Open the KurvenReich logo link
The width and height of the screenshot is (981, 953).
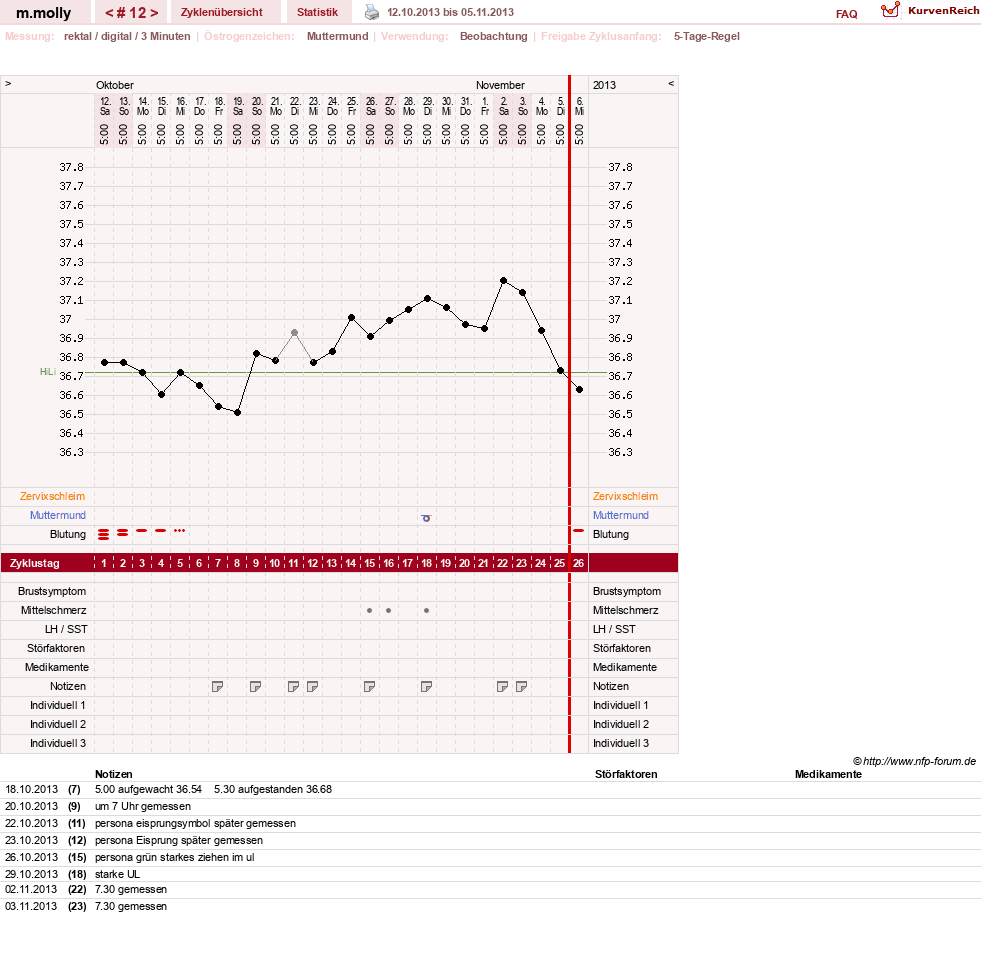click(x=930, y=11)
